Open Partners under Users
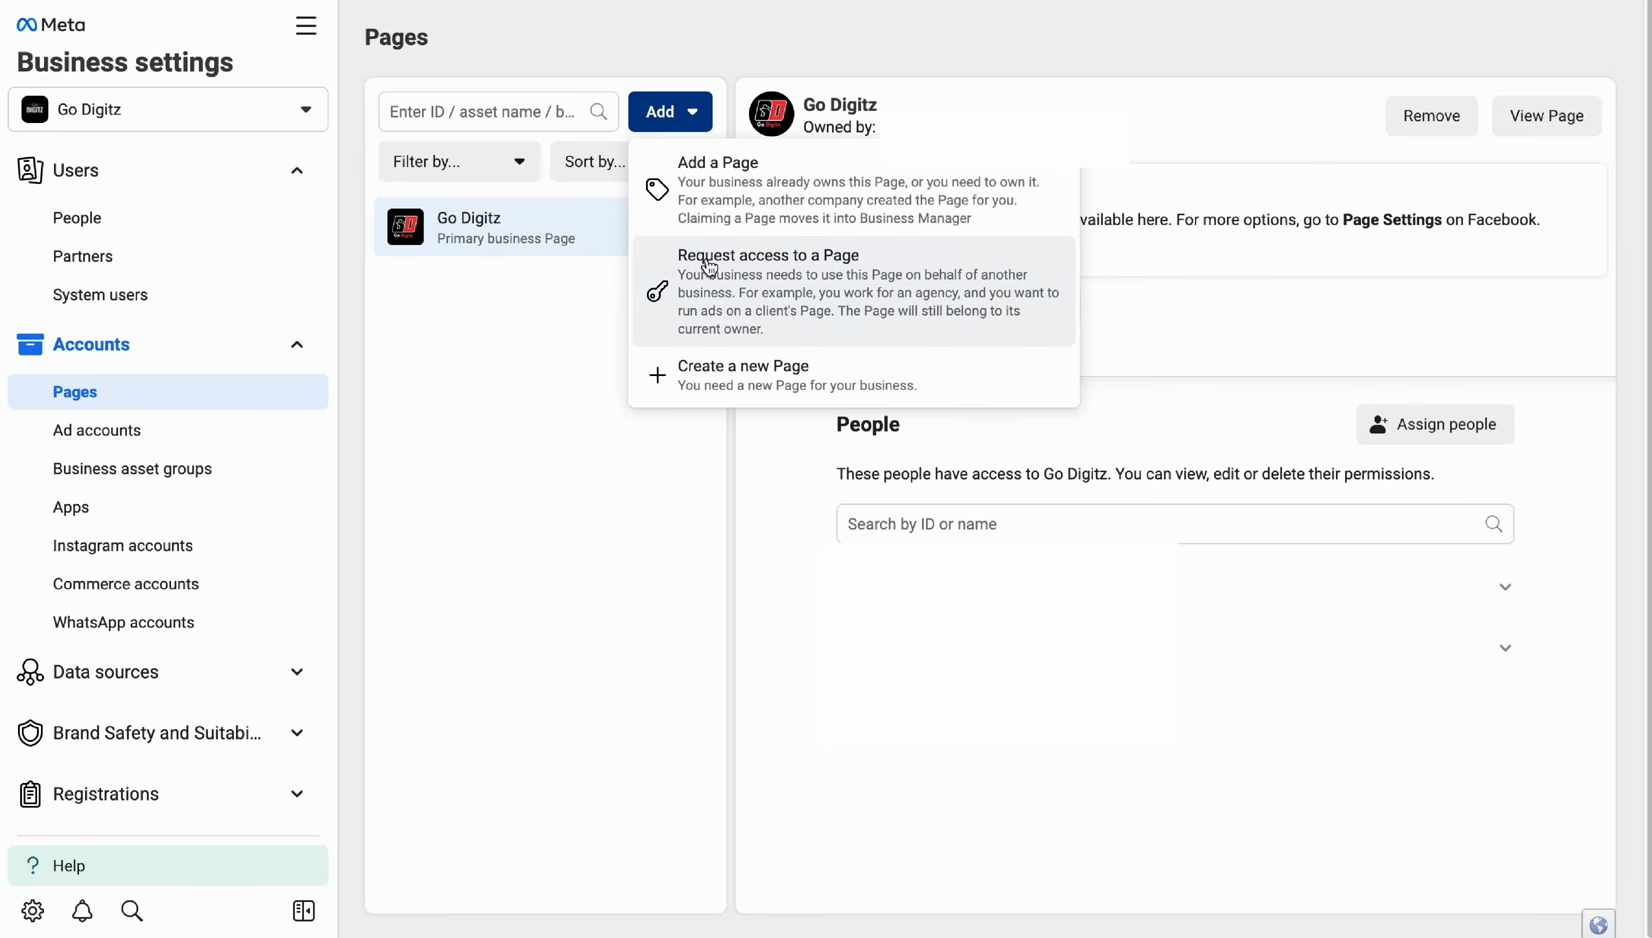The image size is (1652, 938). coord(83,256)
